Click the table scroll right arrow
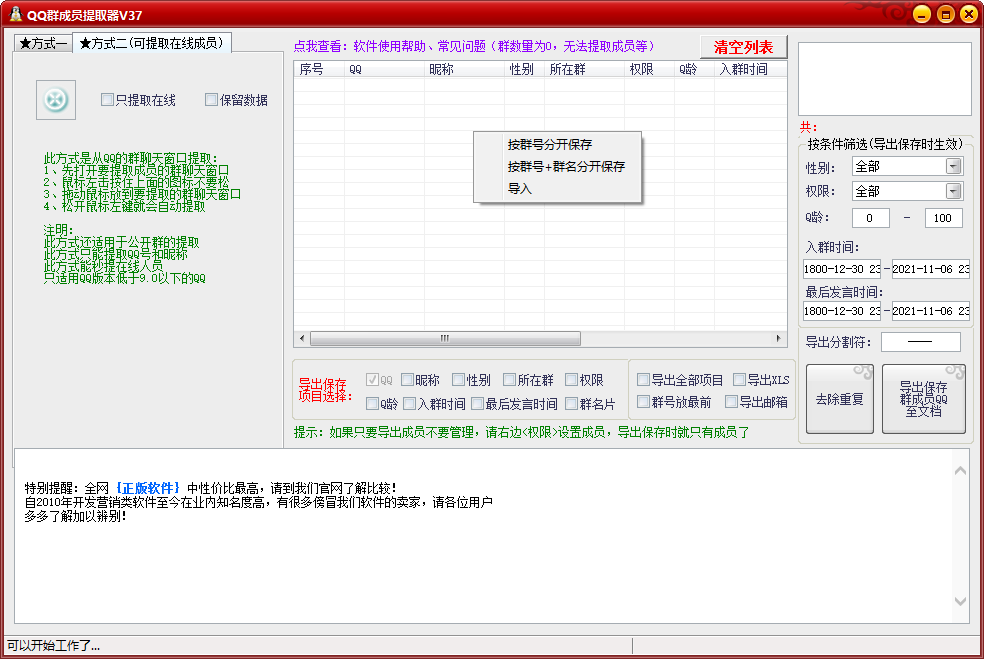 [779, 338]
